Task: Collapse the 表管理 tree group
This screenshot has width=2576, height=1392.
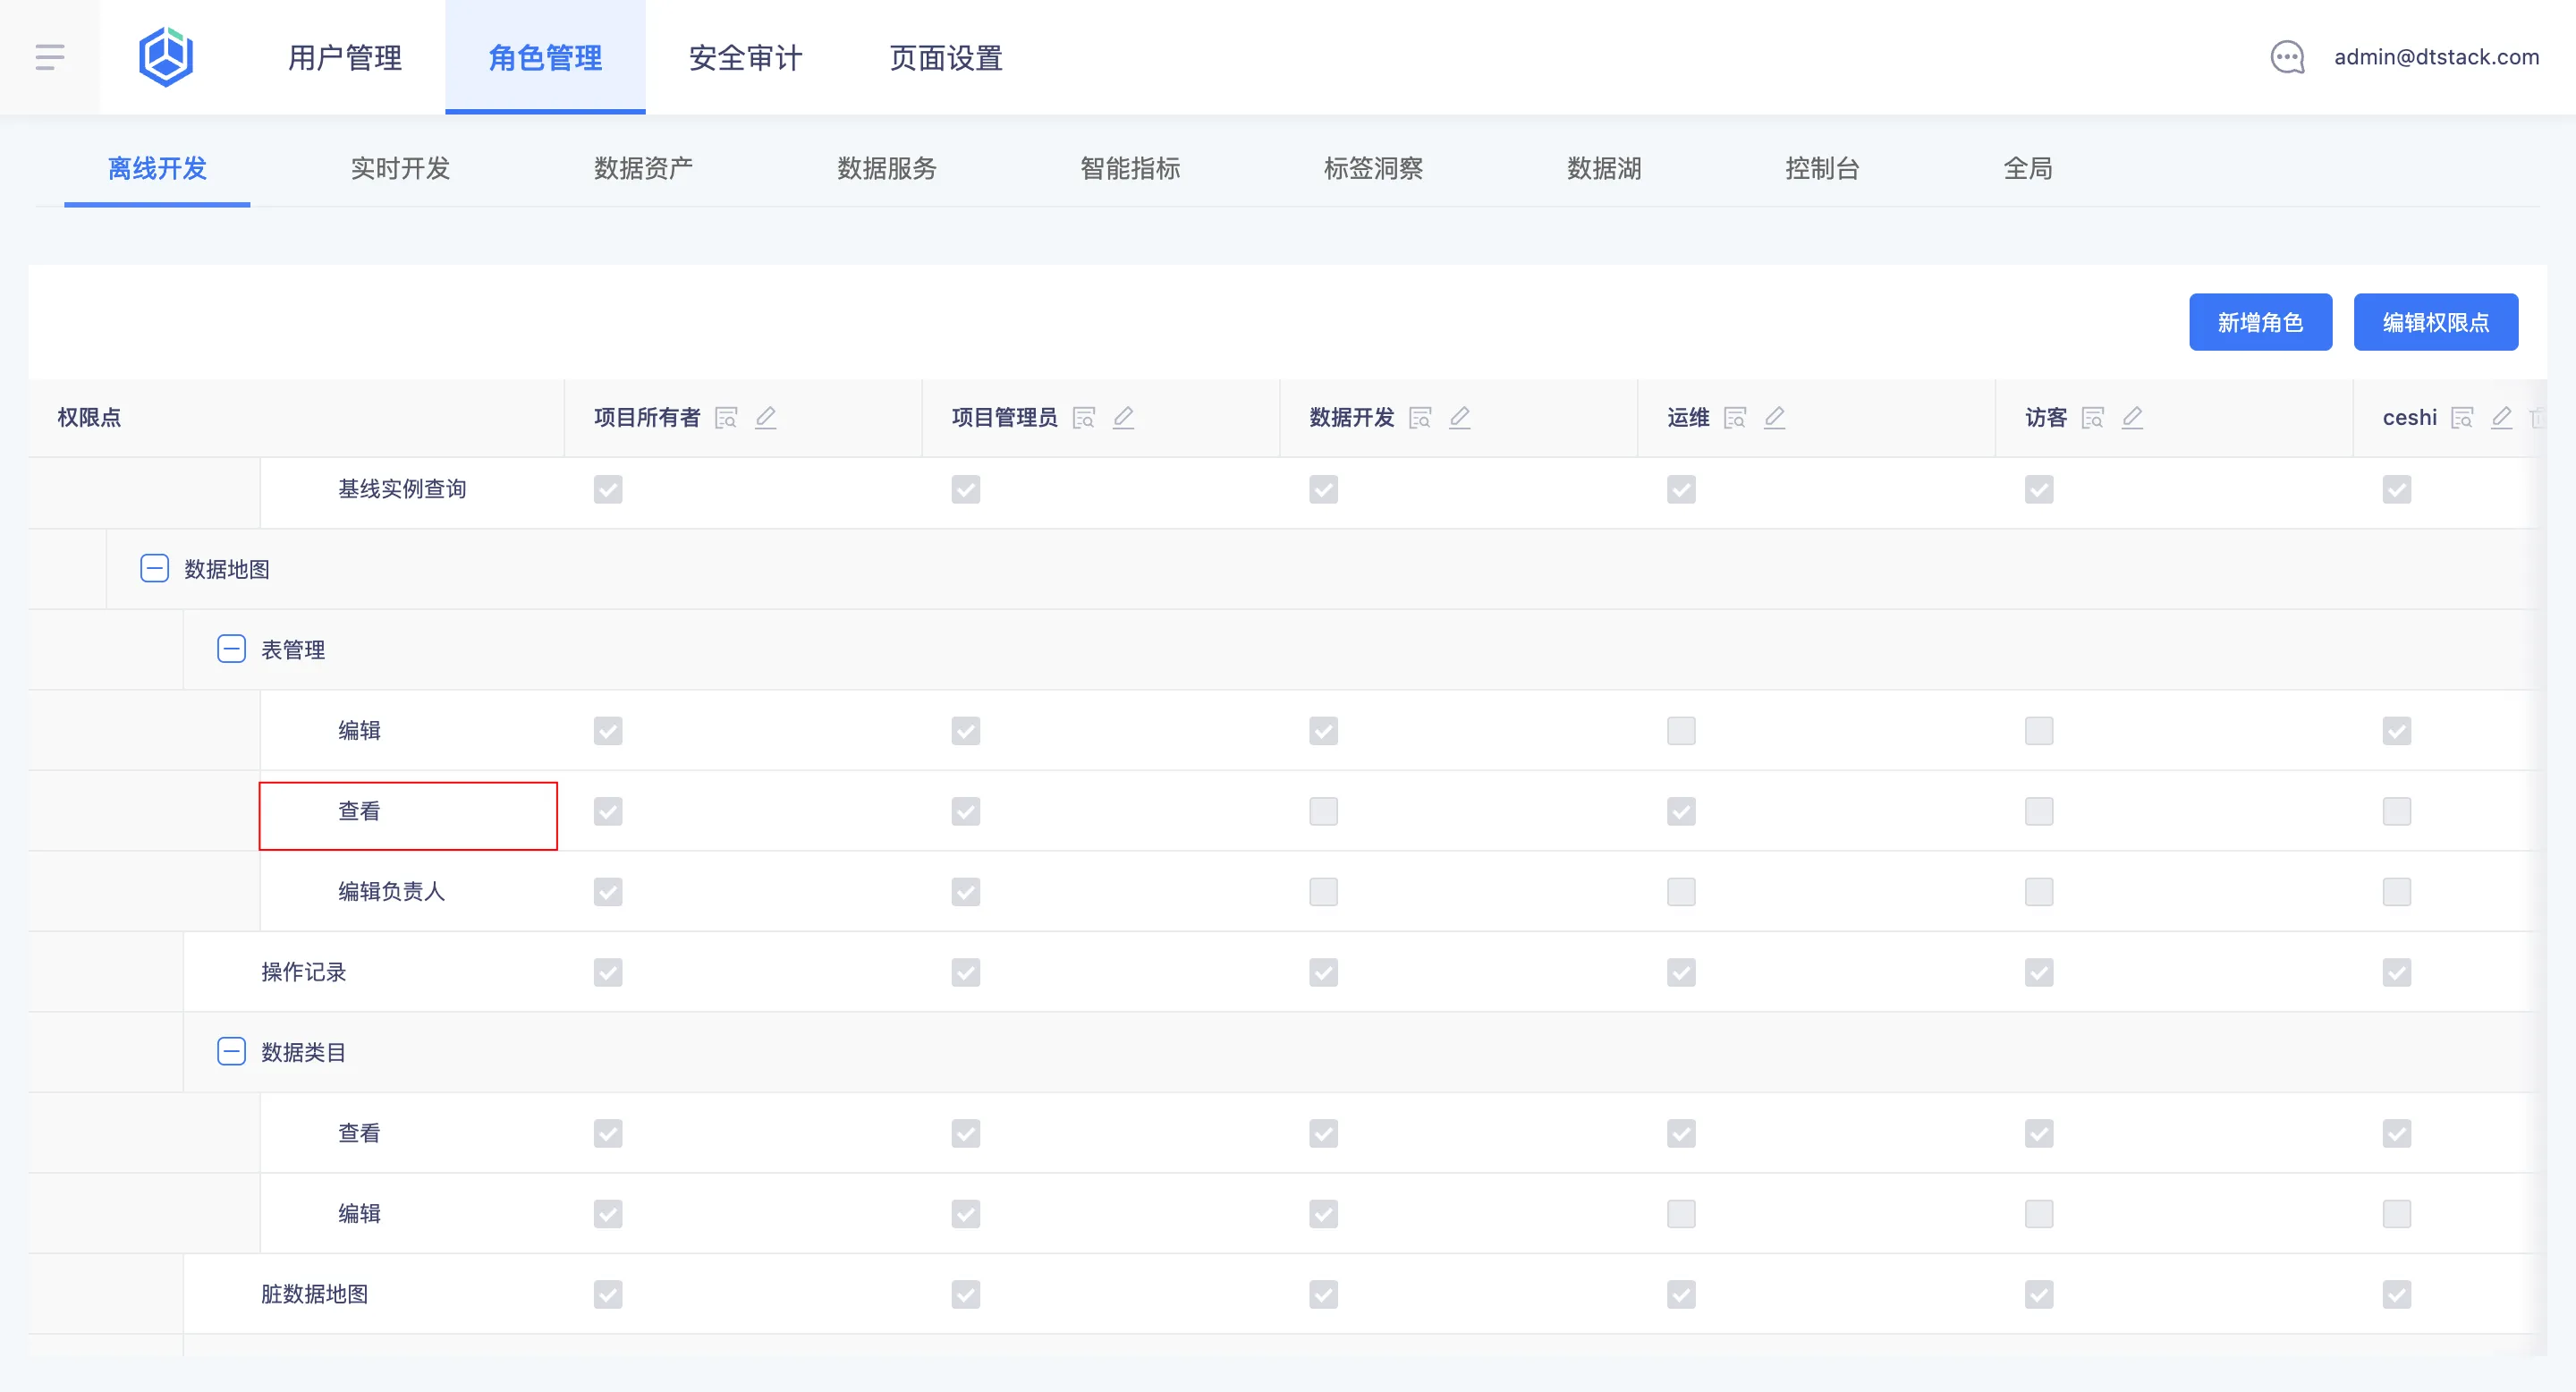Action: pyautogui.click(x=231, y=650)
